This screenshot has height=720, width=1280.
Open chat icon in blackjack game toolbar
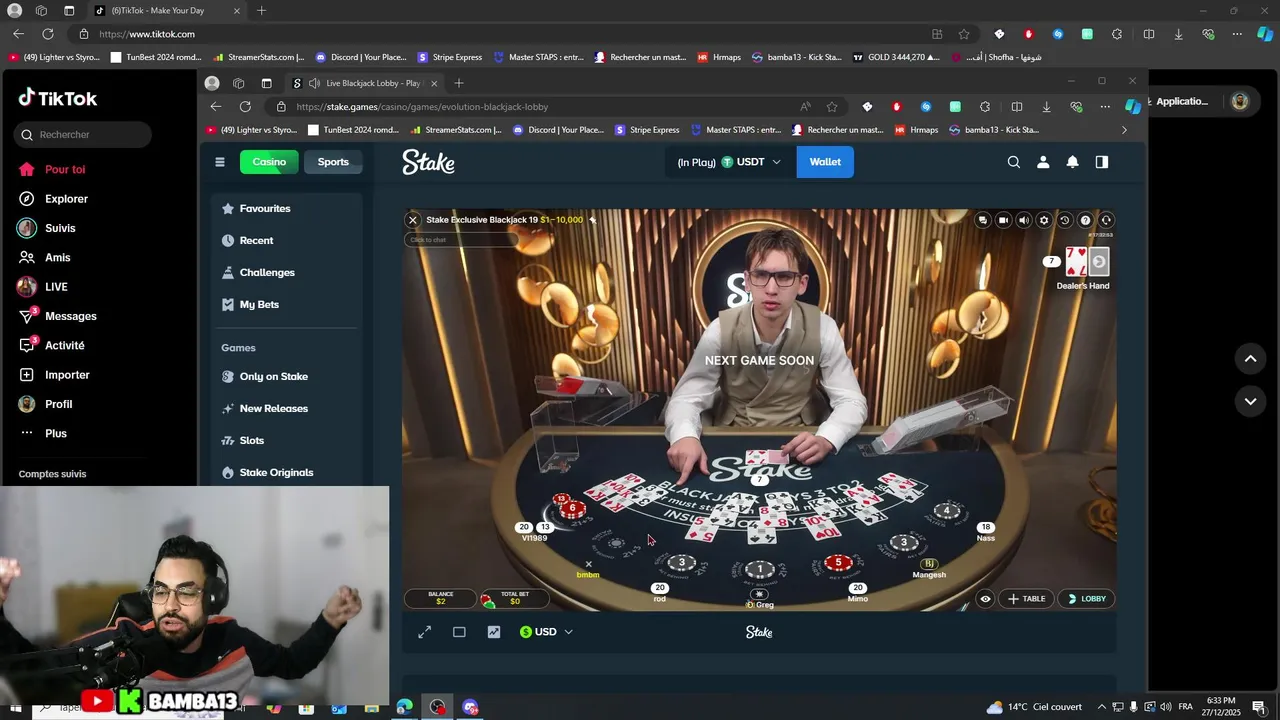[983, 220]
